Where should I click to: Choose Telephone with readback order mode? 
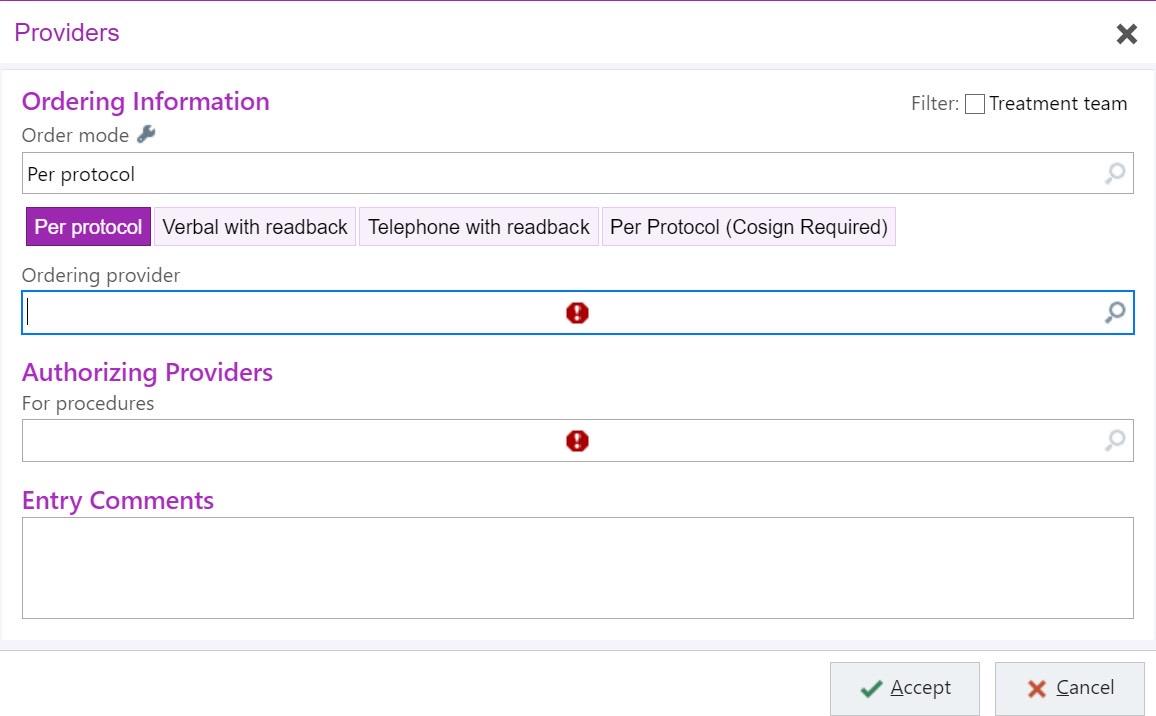[479, 227]
